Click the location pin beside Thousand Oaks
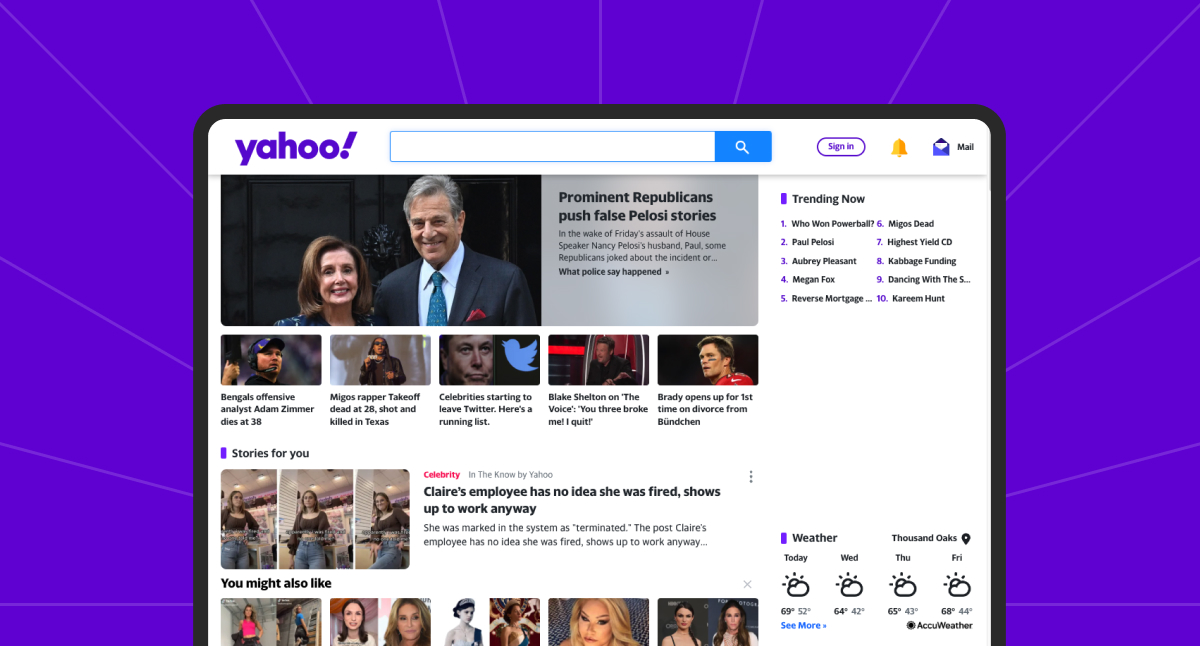Viewport: 1200px width, 646px height. point(964,537)
